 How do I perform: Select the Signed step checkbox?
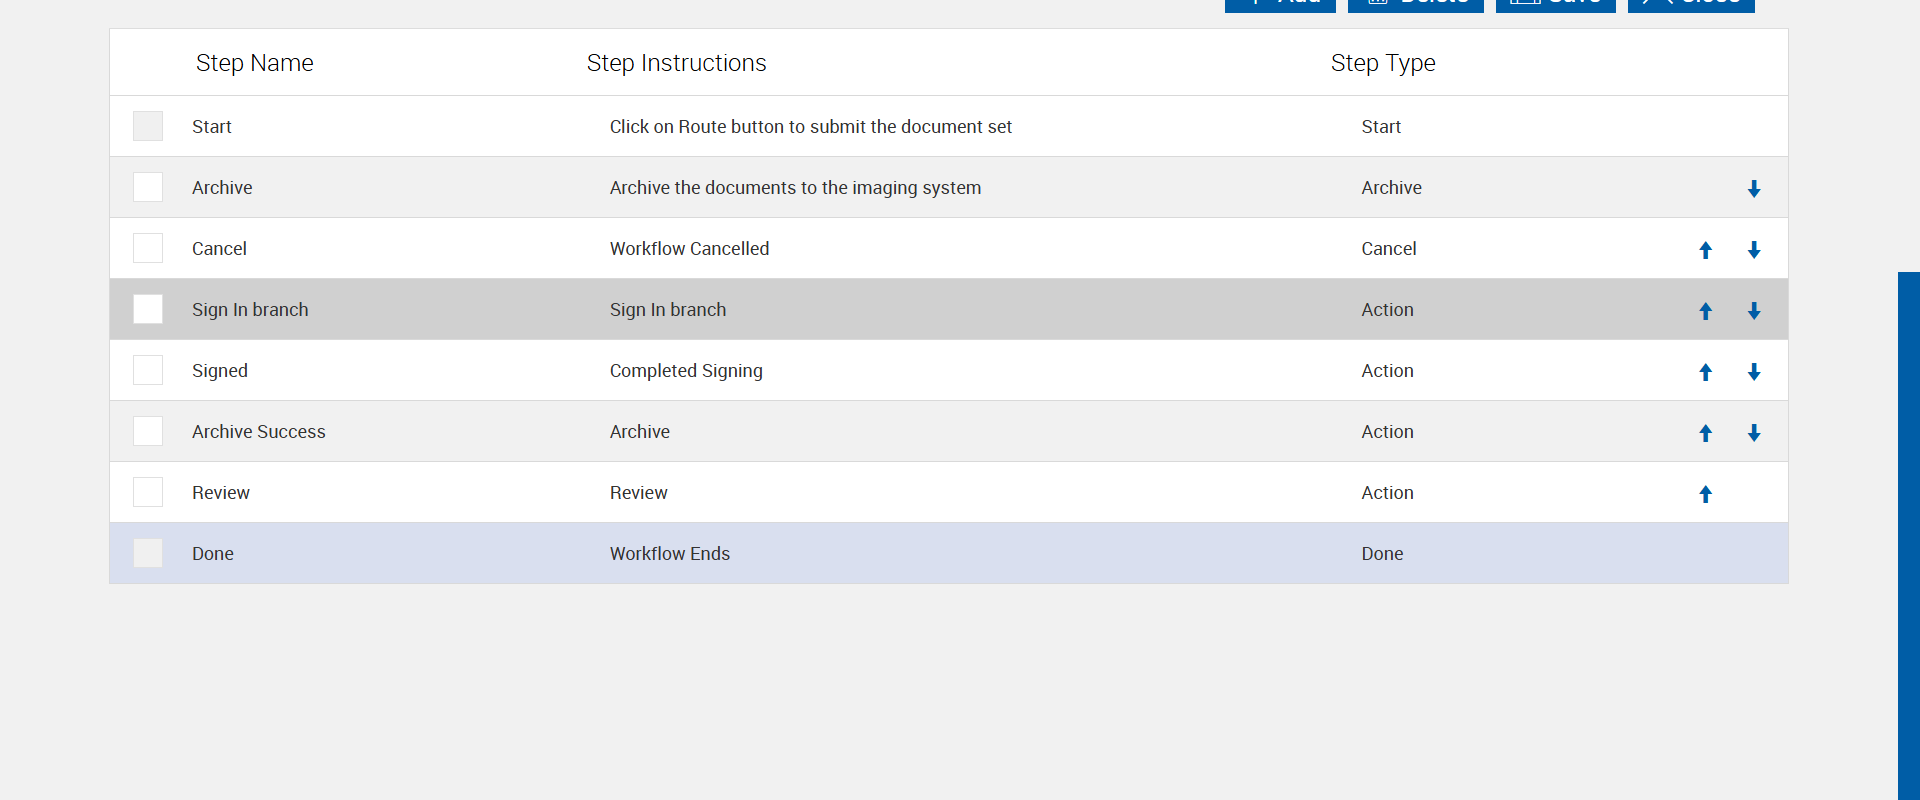(x=148, y=370)
